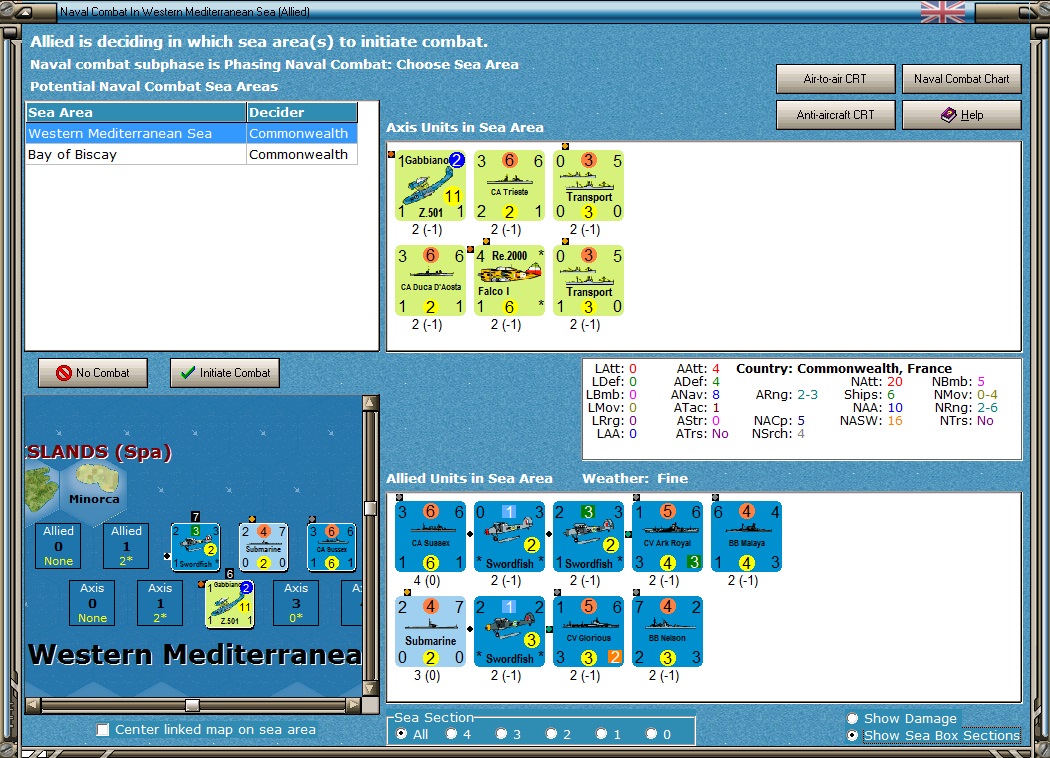Select the Submarine counter in Allied Units list
The image size is (1050, 758).
(430, 631)
